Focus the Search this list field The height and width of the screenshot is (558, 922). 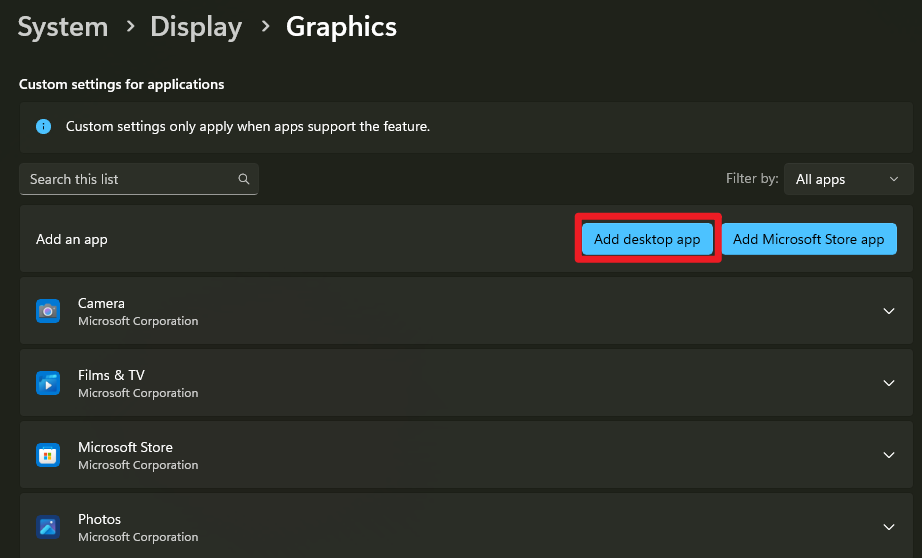(130, 179)
